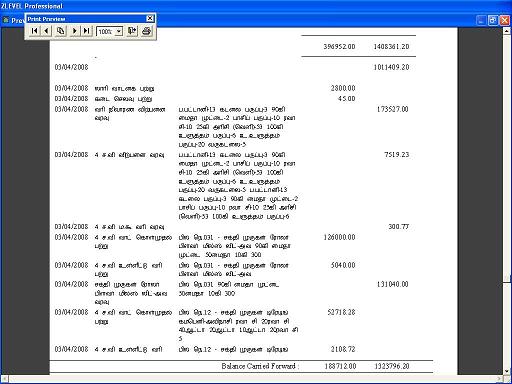Click the amount 126000.00
Viewport: 512px width, 384px height.
click(x=339, y=237)
